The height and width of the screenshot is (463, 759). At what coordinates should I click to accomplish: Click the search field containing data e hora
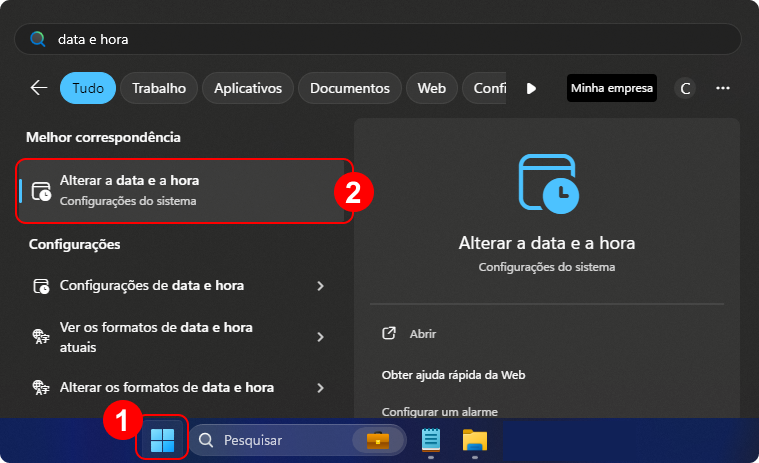378,39
